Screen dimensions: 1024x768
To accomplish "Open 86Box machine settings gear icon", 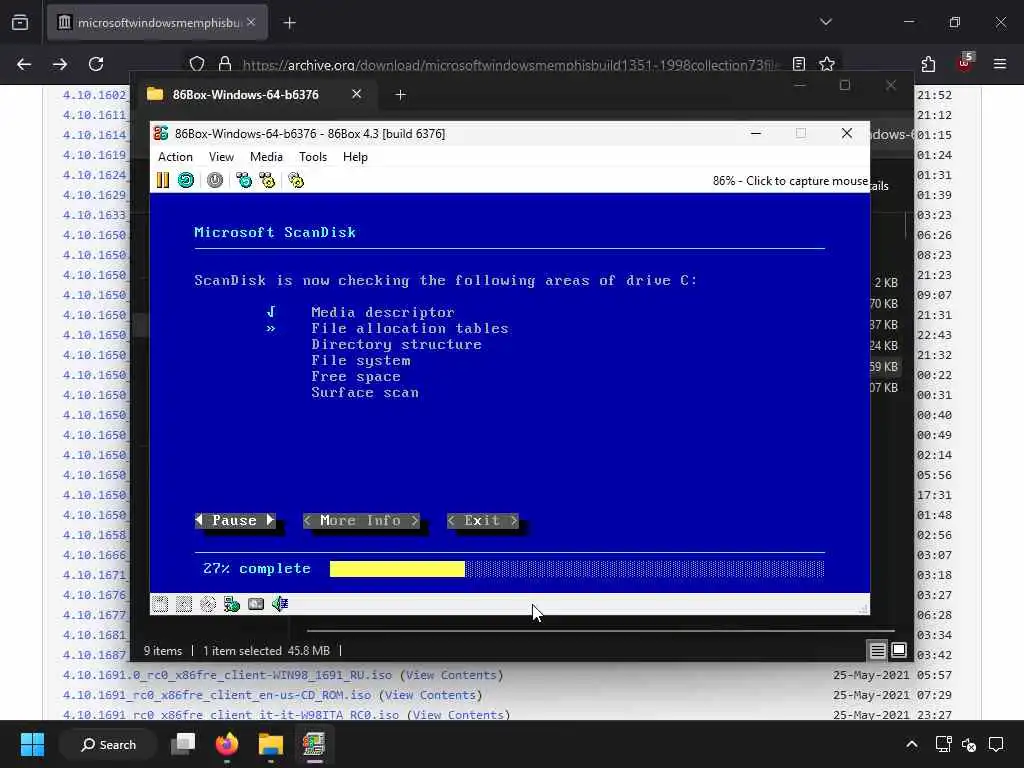I will click(x=296, y=180).
